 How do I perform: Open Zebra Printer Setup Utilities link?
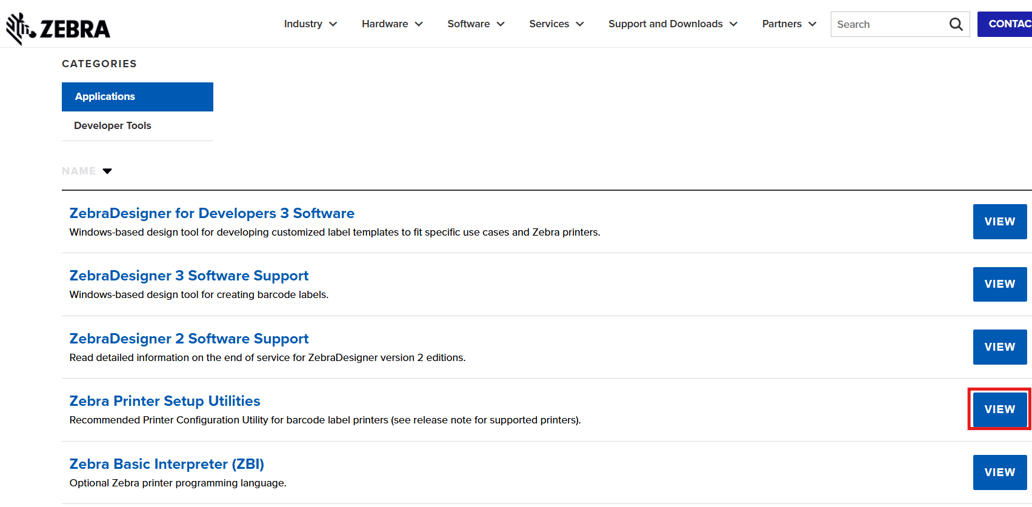click(164, 401)
